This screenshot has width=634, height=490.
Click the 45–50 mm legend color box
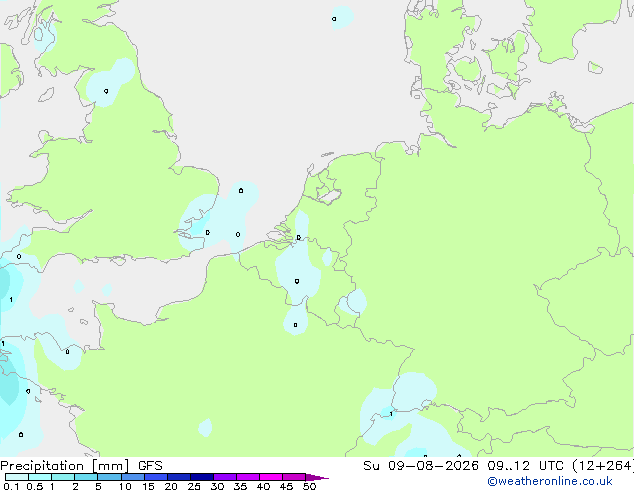[x=294, y=477]
